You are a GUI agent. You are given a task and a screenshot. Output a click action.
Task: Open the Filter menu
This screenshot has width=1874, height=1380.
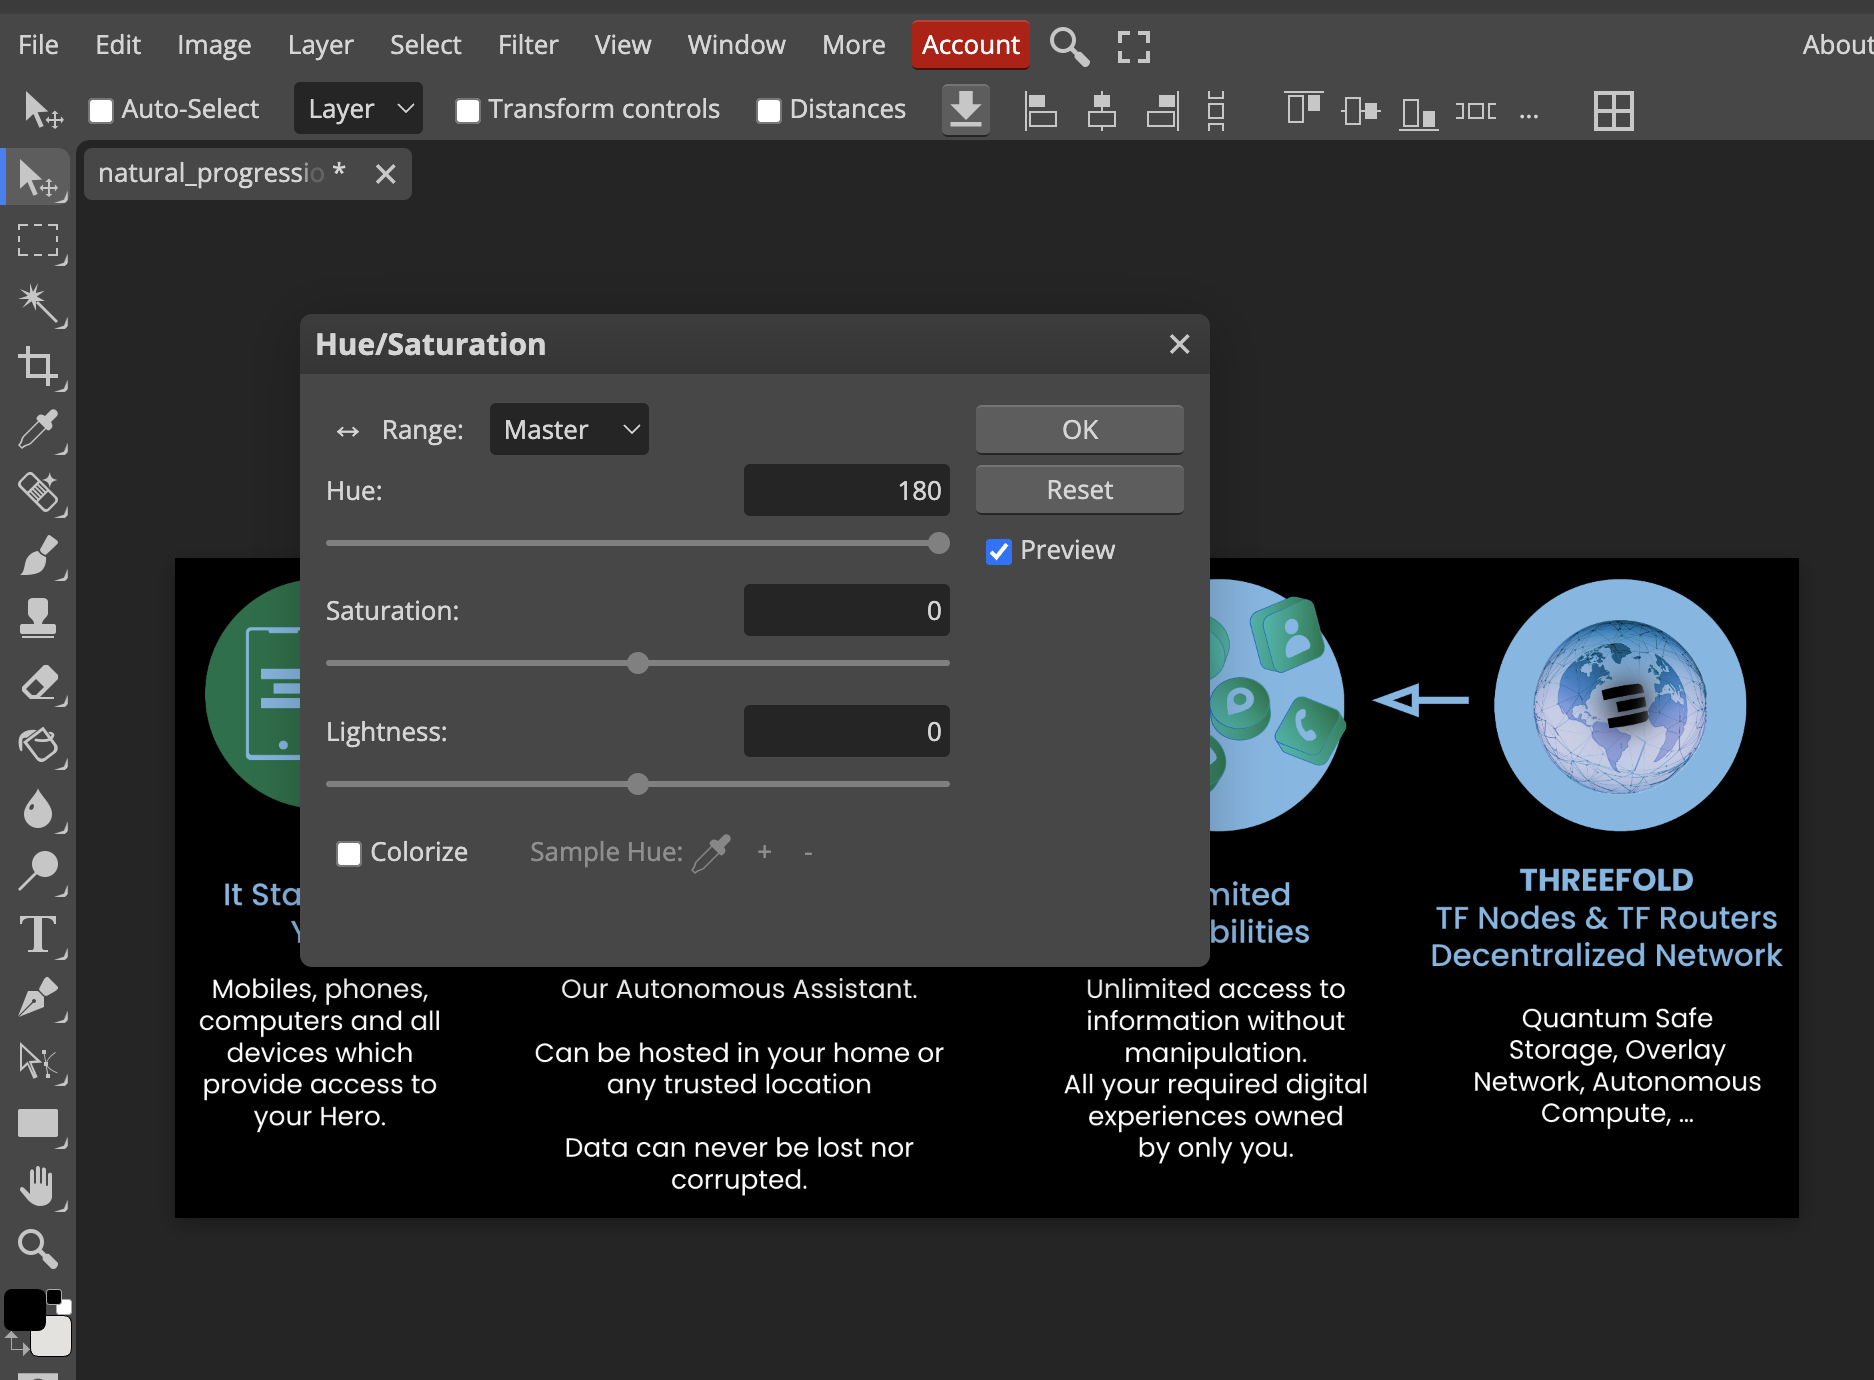(527, 45)
